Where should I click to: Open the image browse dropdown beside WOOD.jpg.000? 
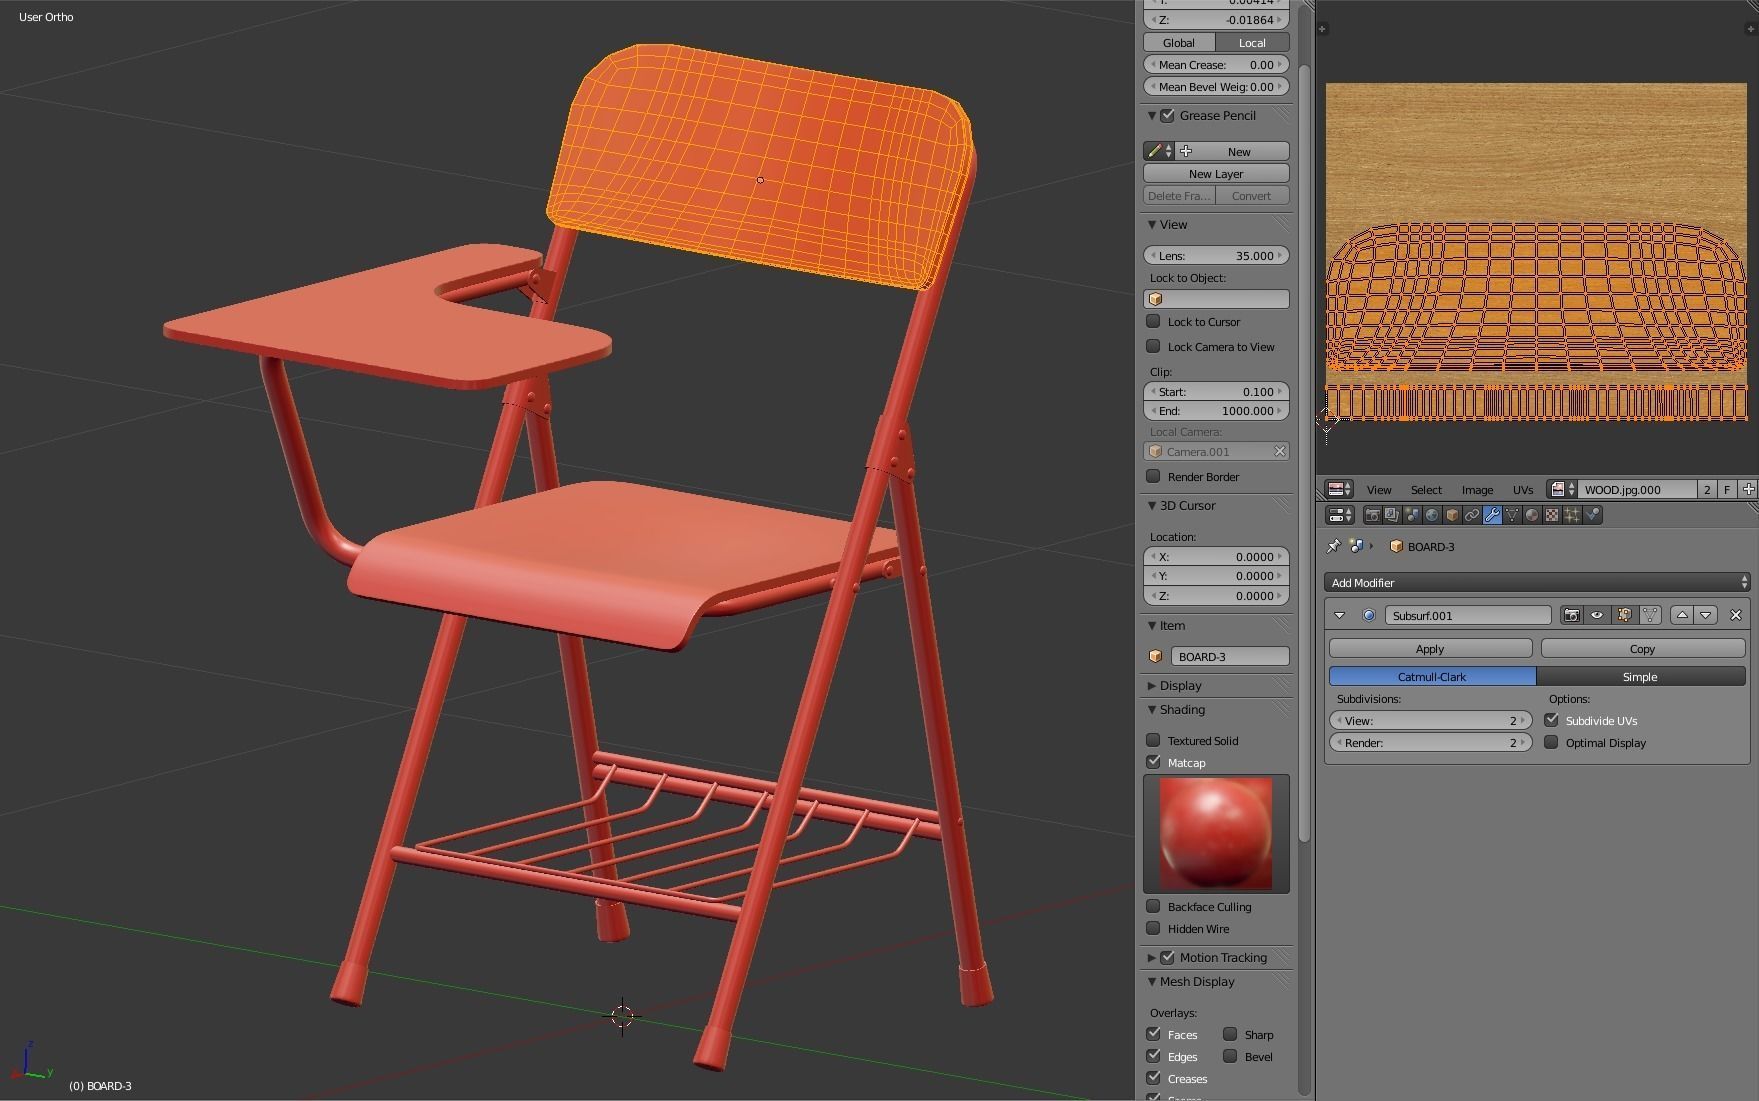pos(1562,489)
